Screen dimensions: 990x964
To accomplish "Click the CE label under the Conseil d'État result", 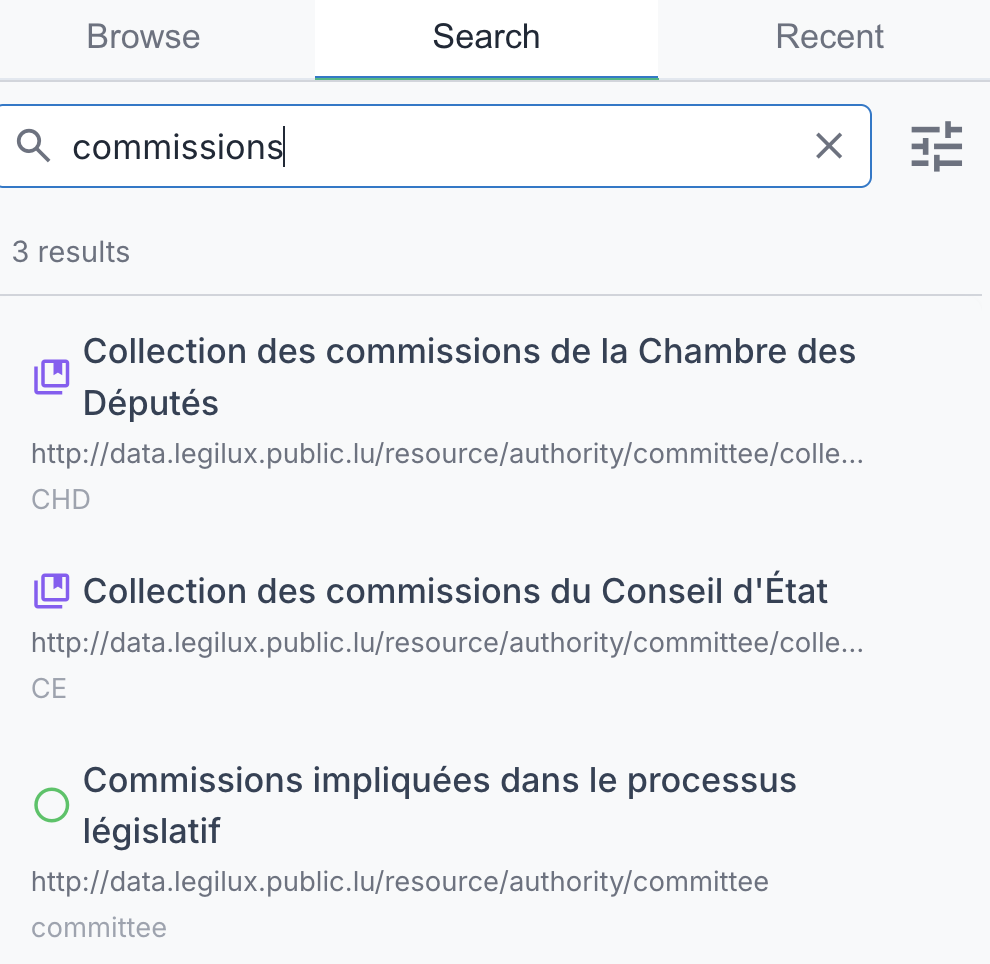I will (x=48, y=688).
